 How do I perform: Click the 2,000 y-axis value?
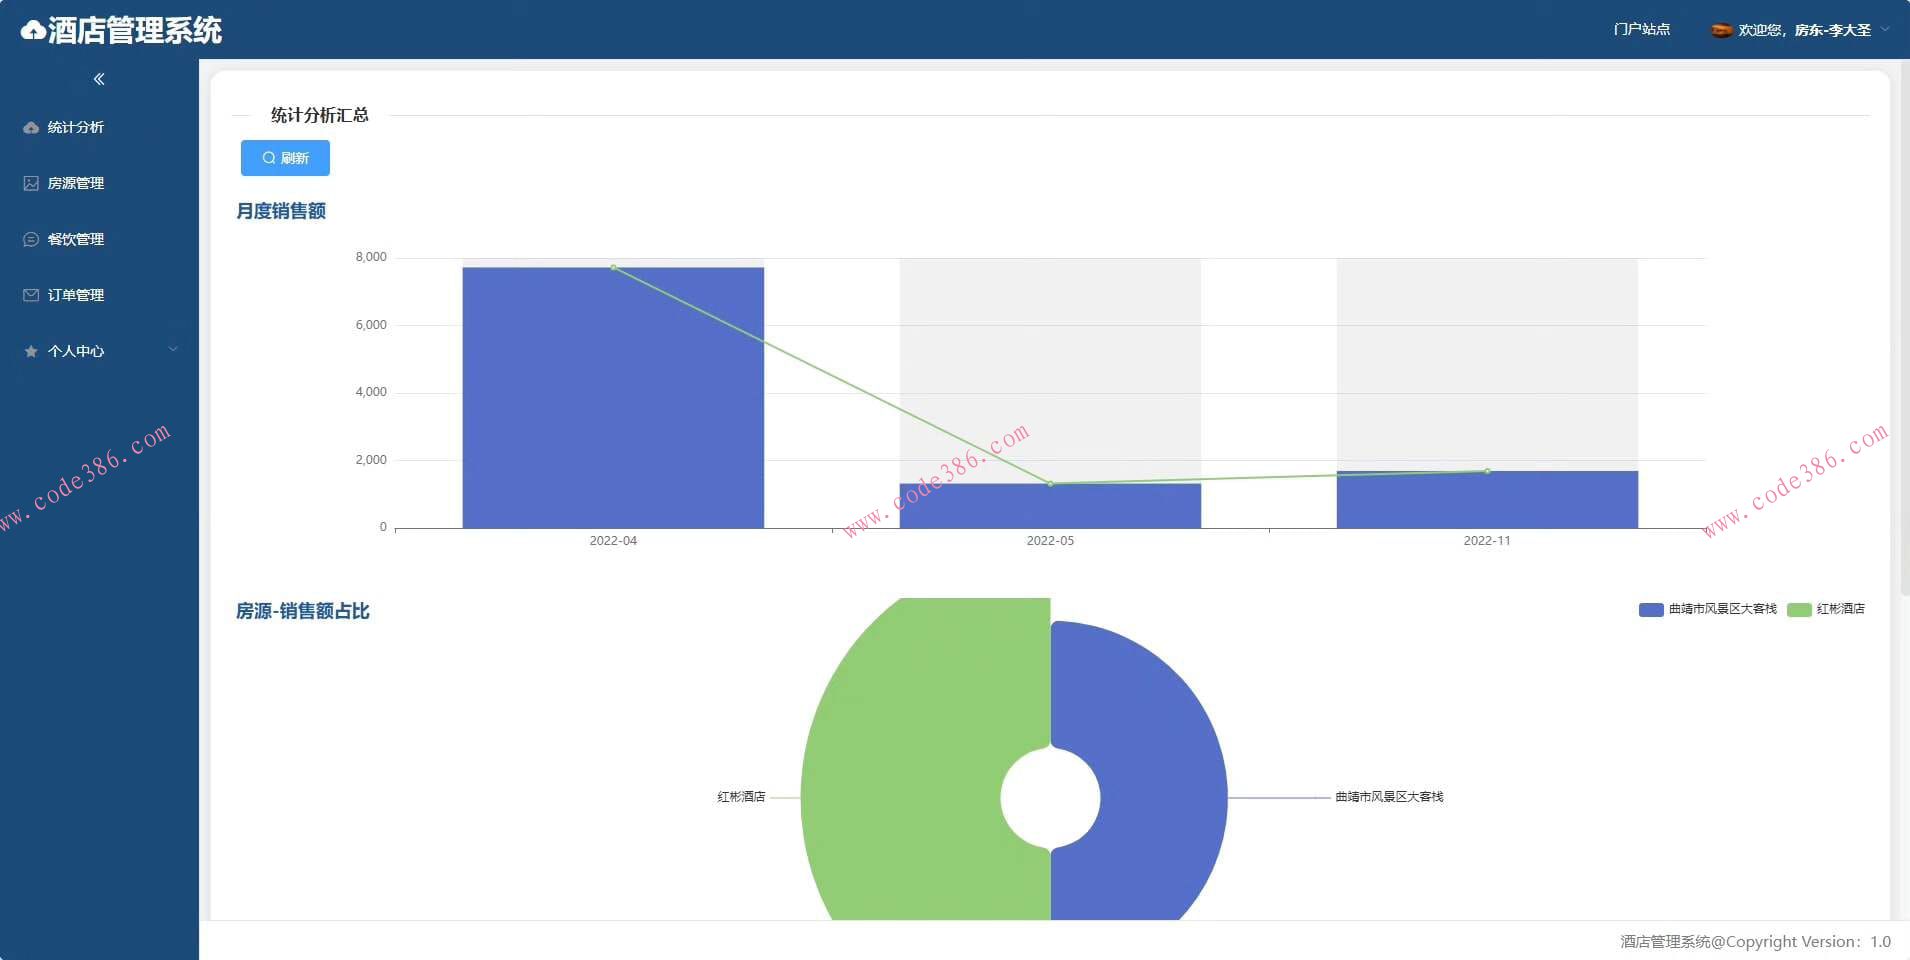[371, 460]
